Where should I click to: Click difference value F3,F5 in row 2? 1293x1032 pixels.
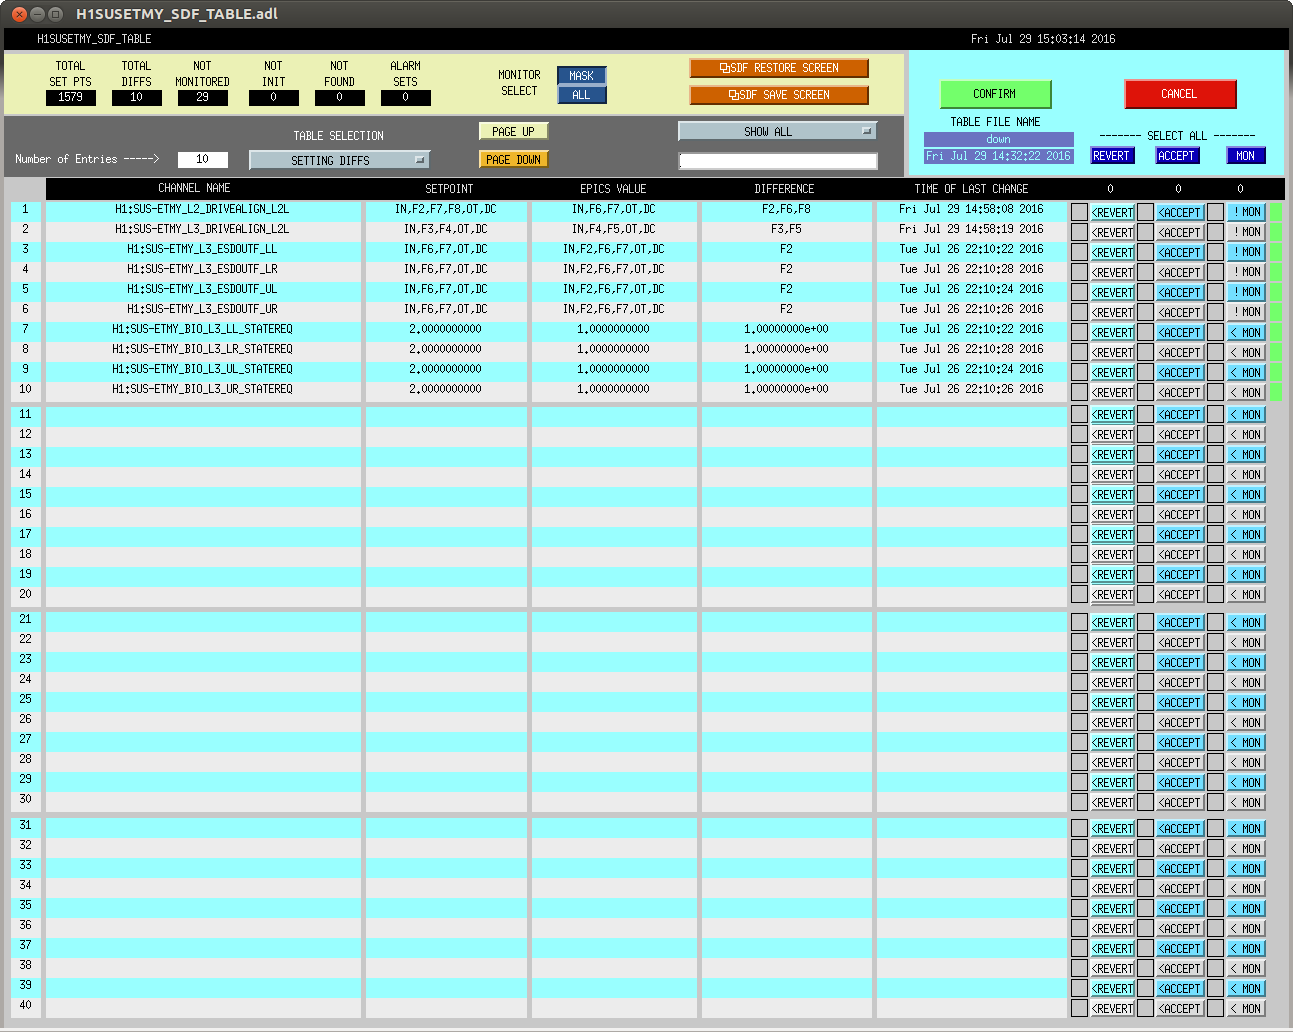[786, 229]
